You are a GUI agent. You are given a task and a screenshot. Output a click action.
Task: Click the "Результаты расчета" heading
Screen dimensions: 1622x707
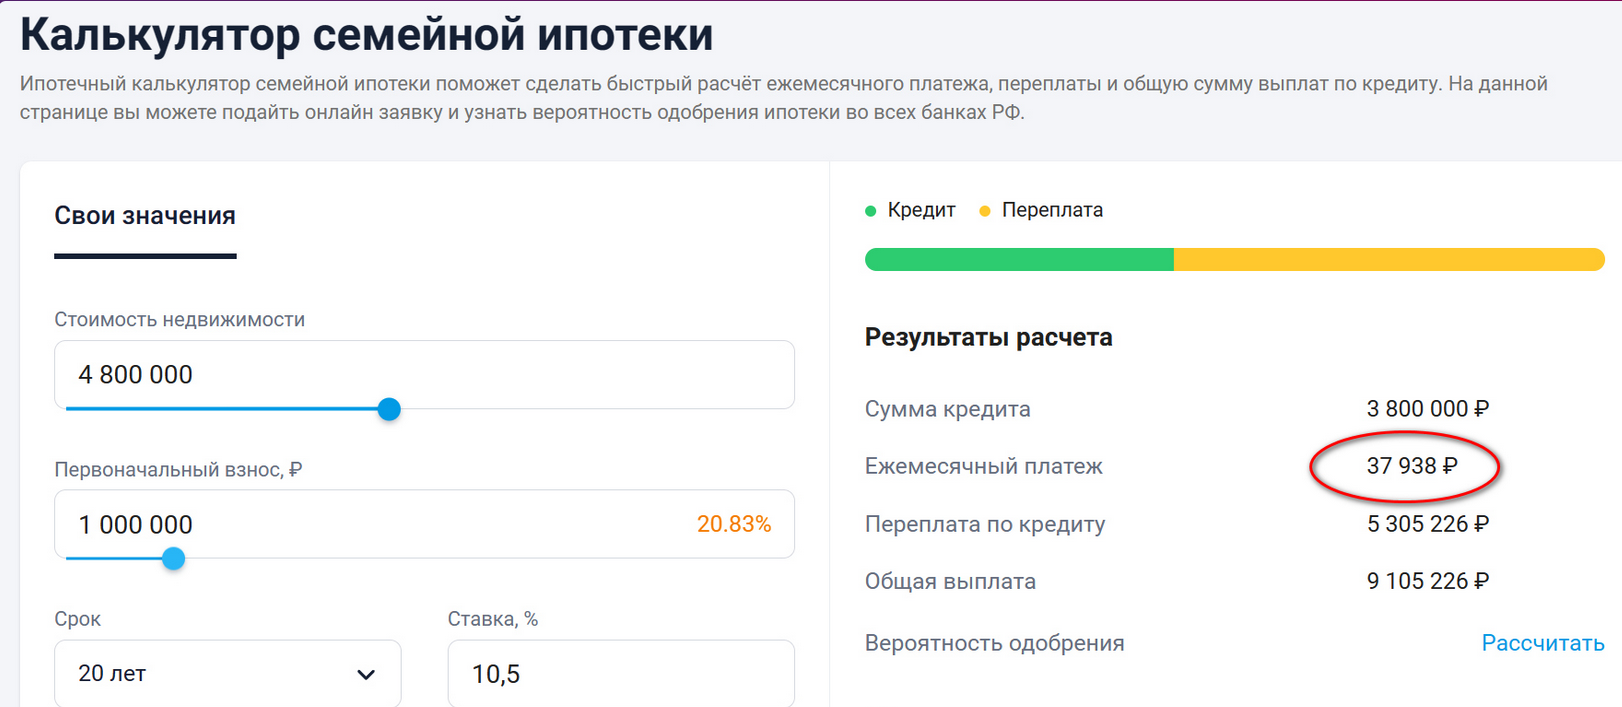(988, 337)
